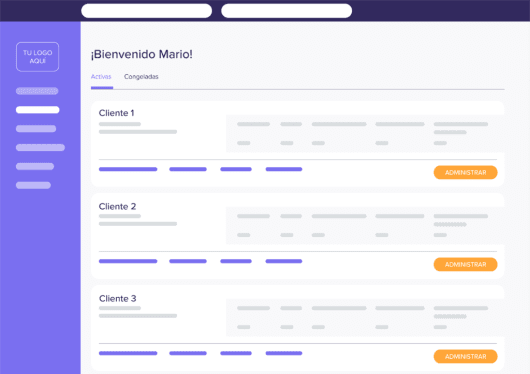Click the right white field in top bar
530x374 pixels.
287,11
